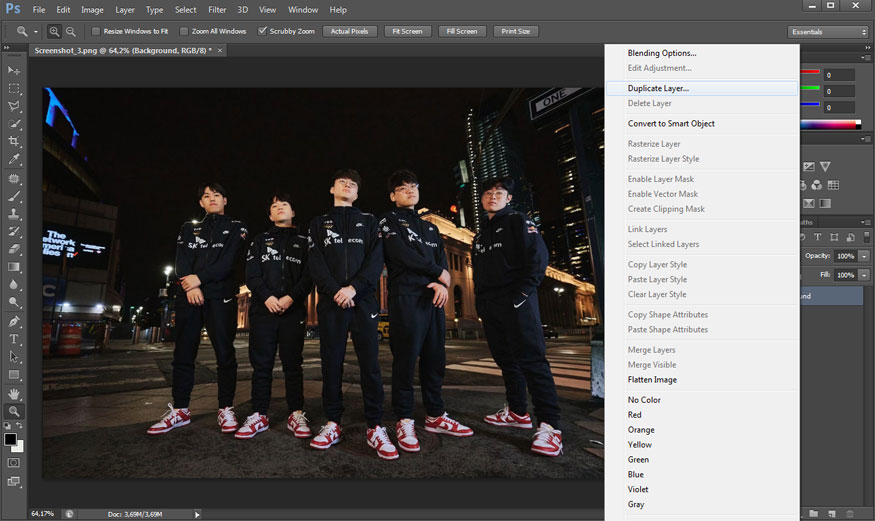Select the Crop tool
Screen dimensions: 875x521
[x=13, y=141]
